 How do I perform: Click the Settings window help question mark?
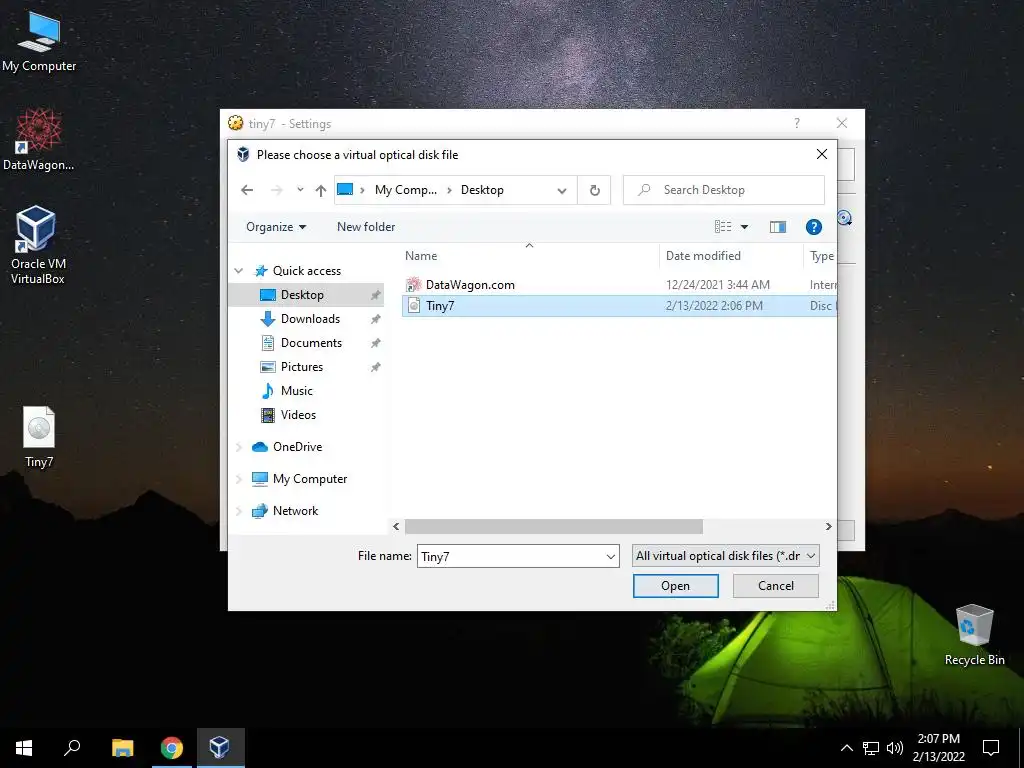point(797,123)
